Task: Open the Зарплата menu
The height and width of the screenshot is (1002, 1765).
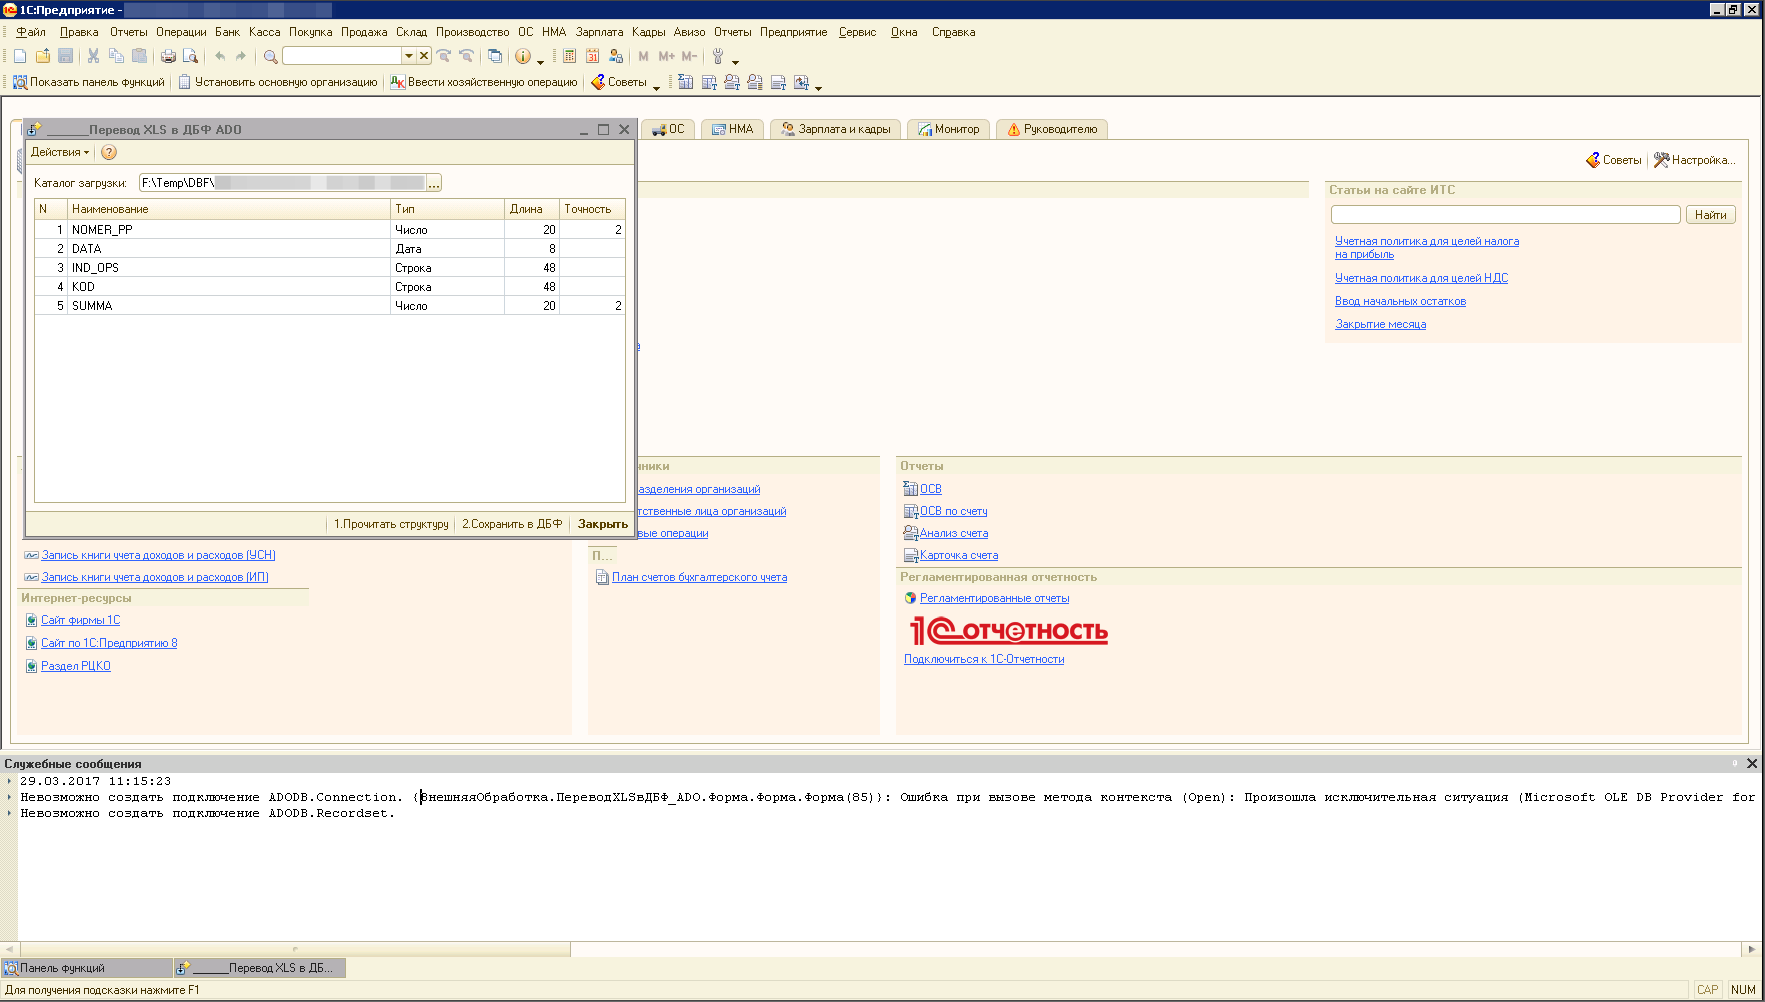Action: tap(599, 32)
